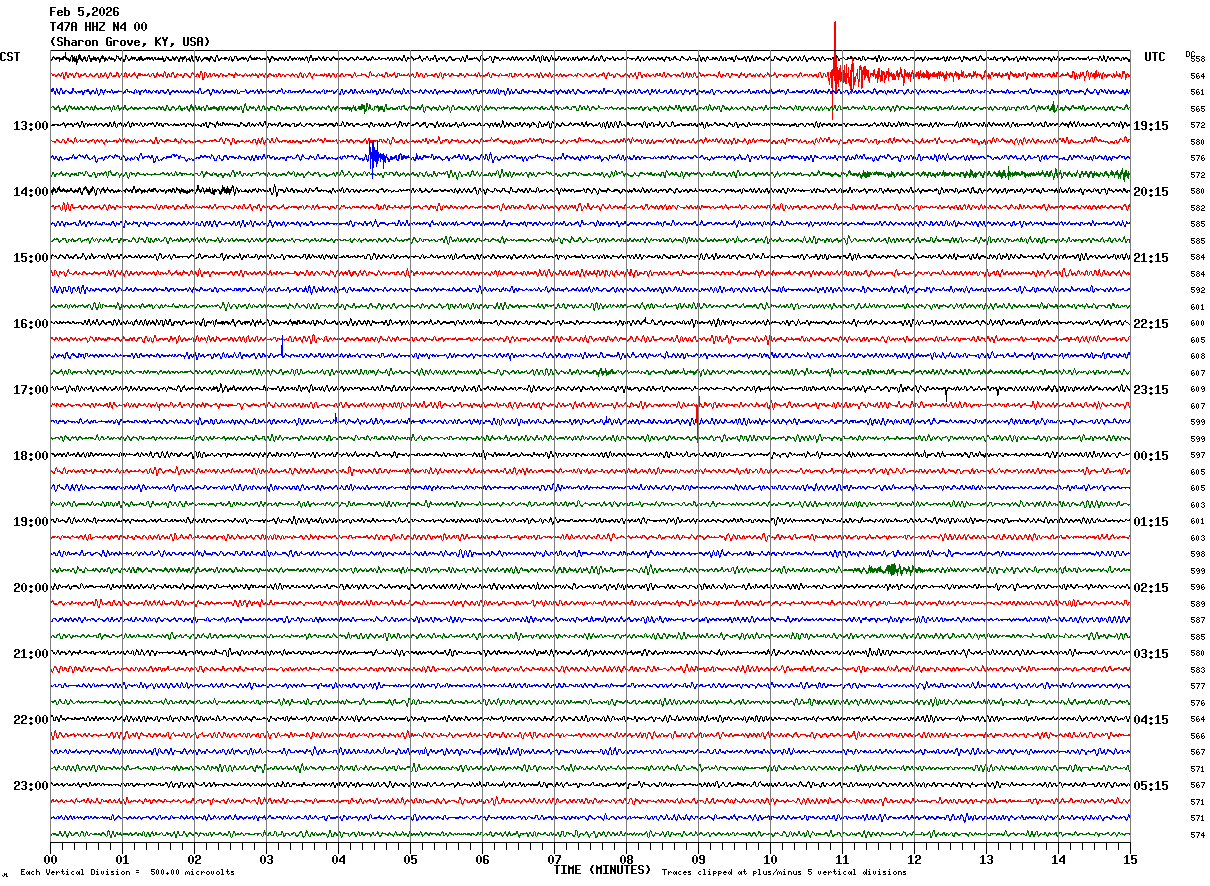This screenshot has width=1210, height=886.
Task: Click the blue spike on the 16:30 trace
Action: 282,347
